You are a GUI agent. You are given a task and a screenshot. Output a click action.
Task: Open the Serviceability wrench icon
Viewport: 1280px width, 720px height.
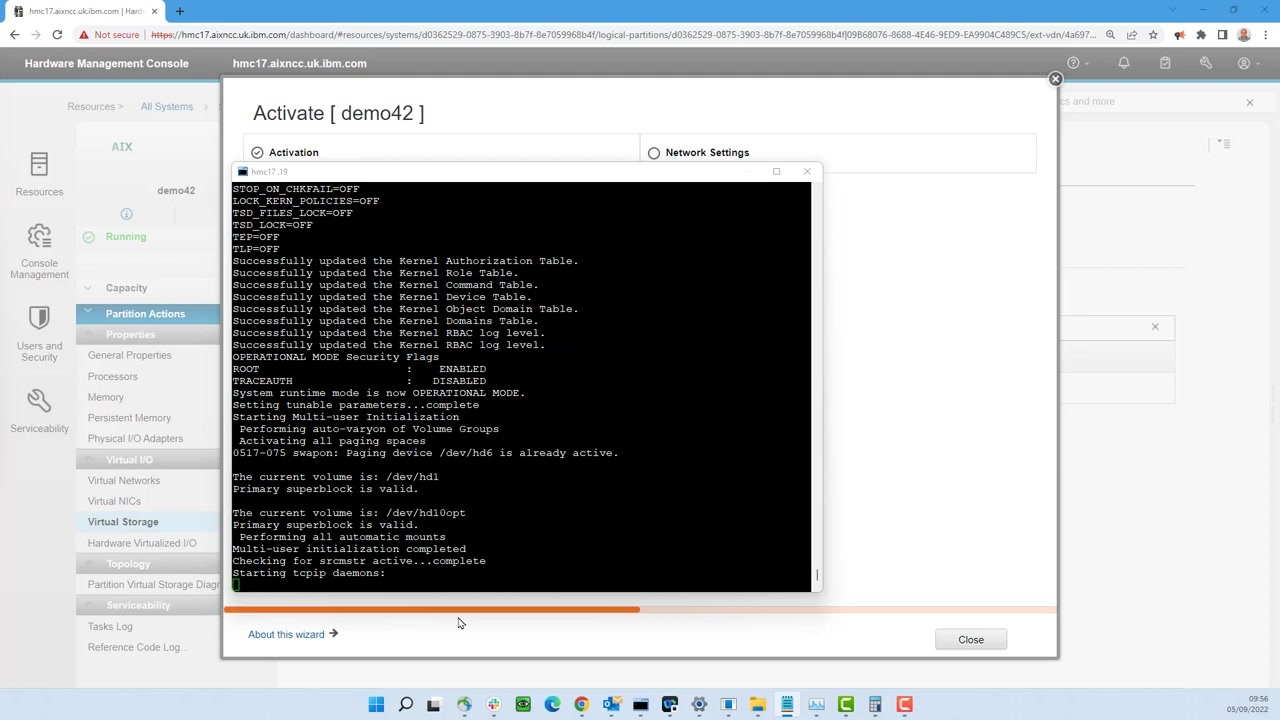tap(39, 401)
